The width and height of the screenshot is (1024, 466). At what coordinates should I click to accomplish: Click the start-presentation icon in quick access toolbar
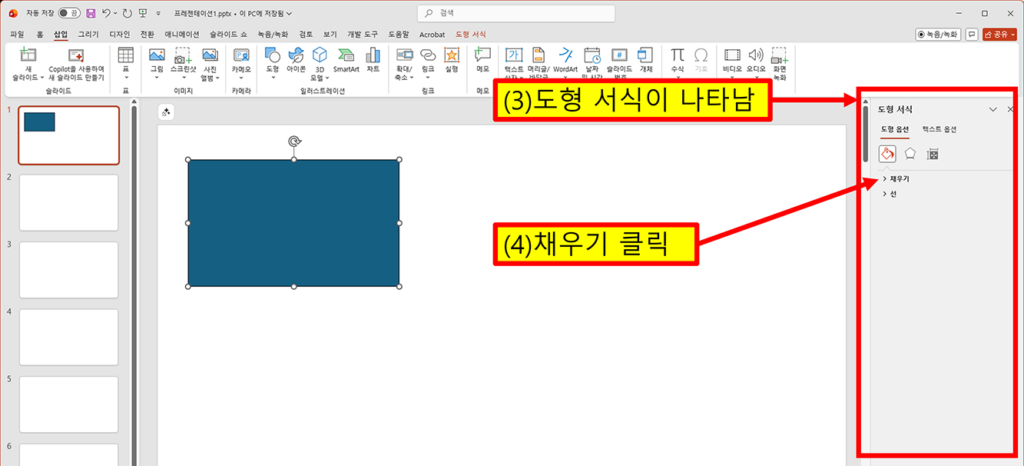[143, 13]
